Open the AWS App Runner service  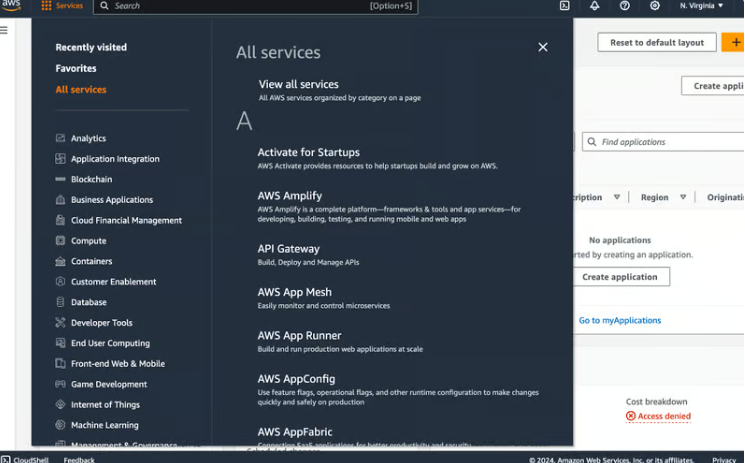click(299, 335)
